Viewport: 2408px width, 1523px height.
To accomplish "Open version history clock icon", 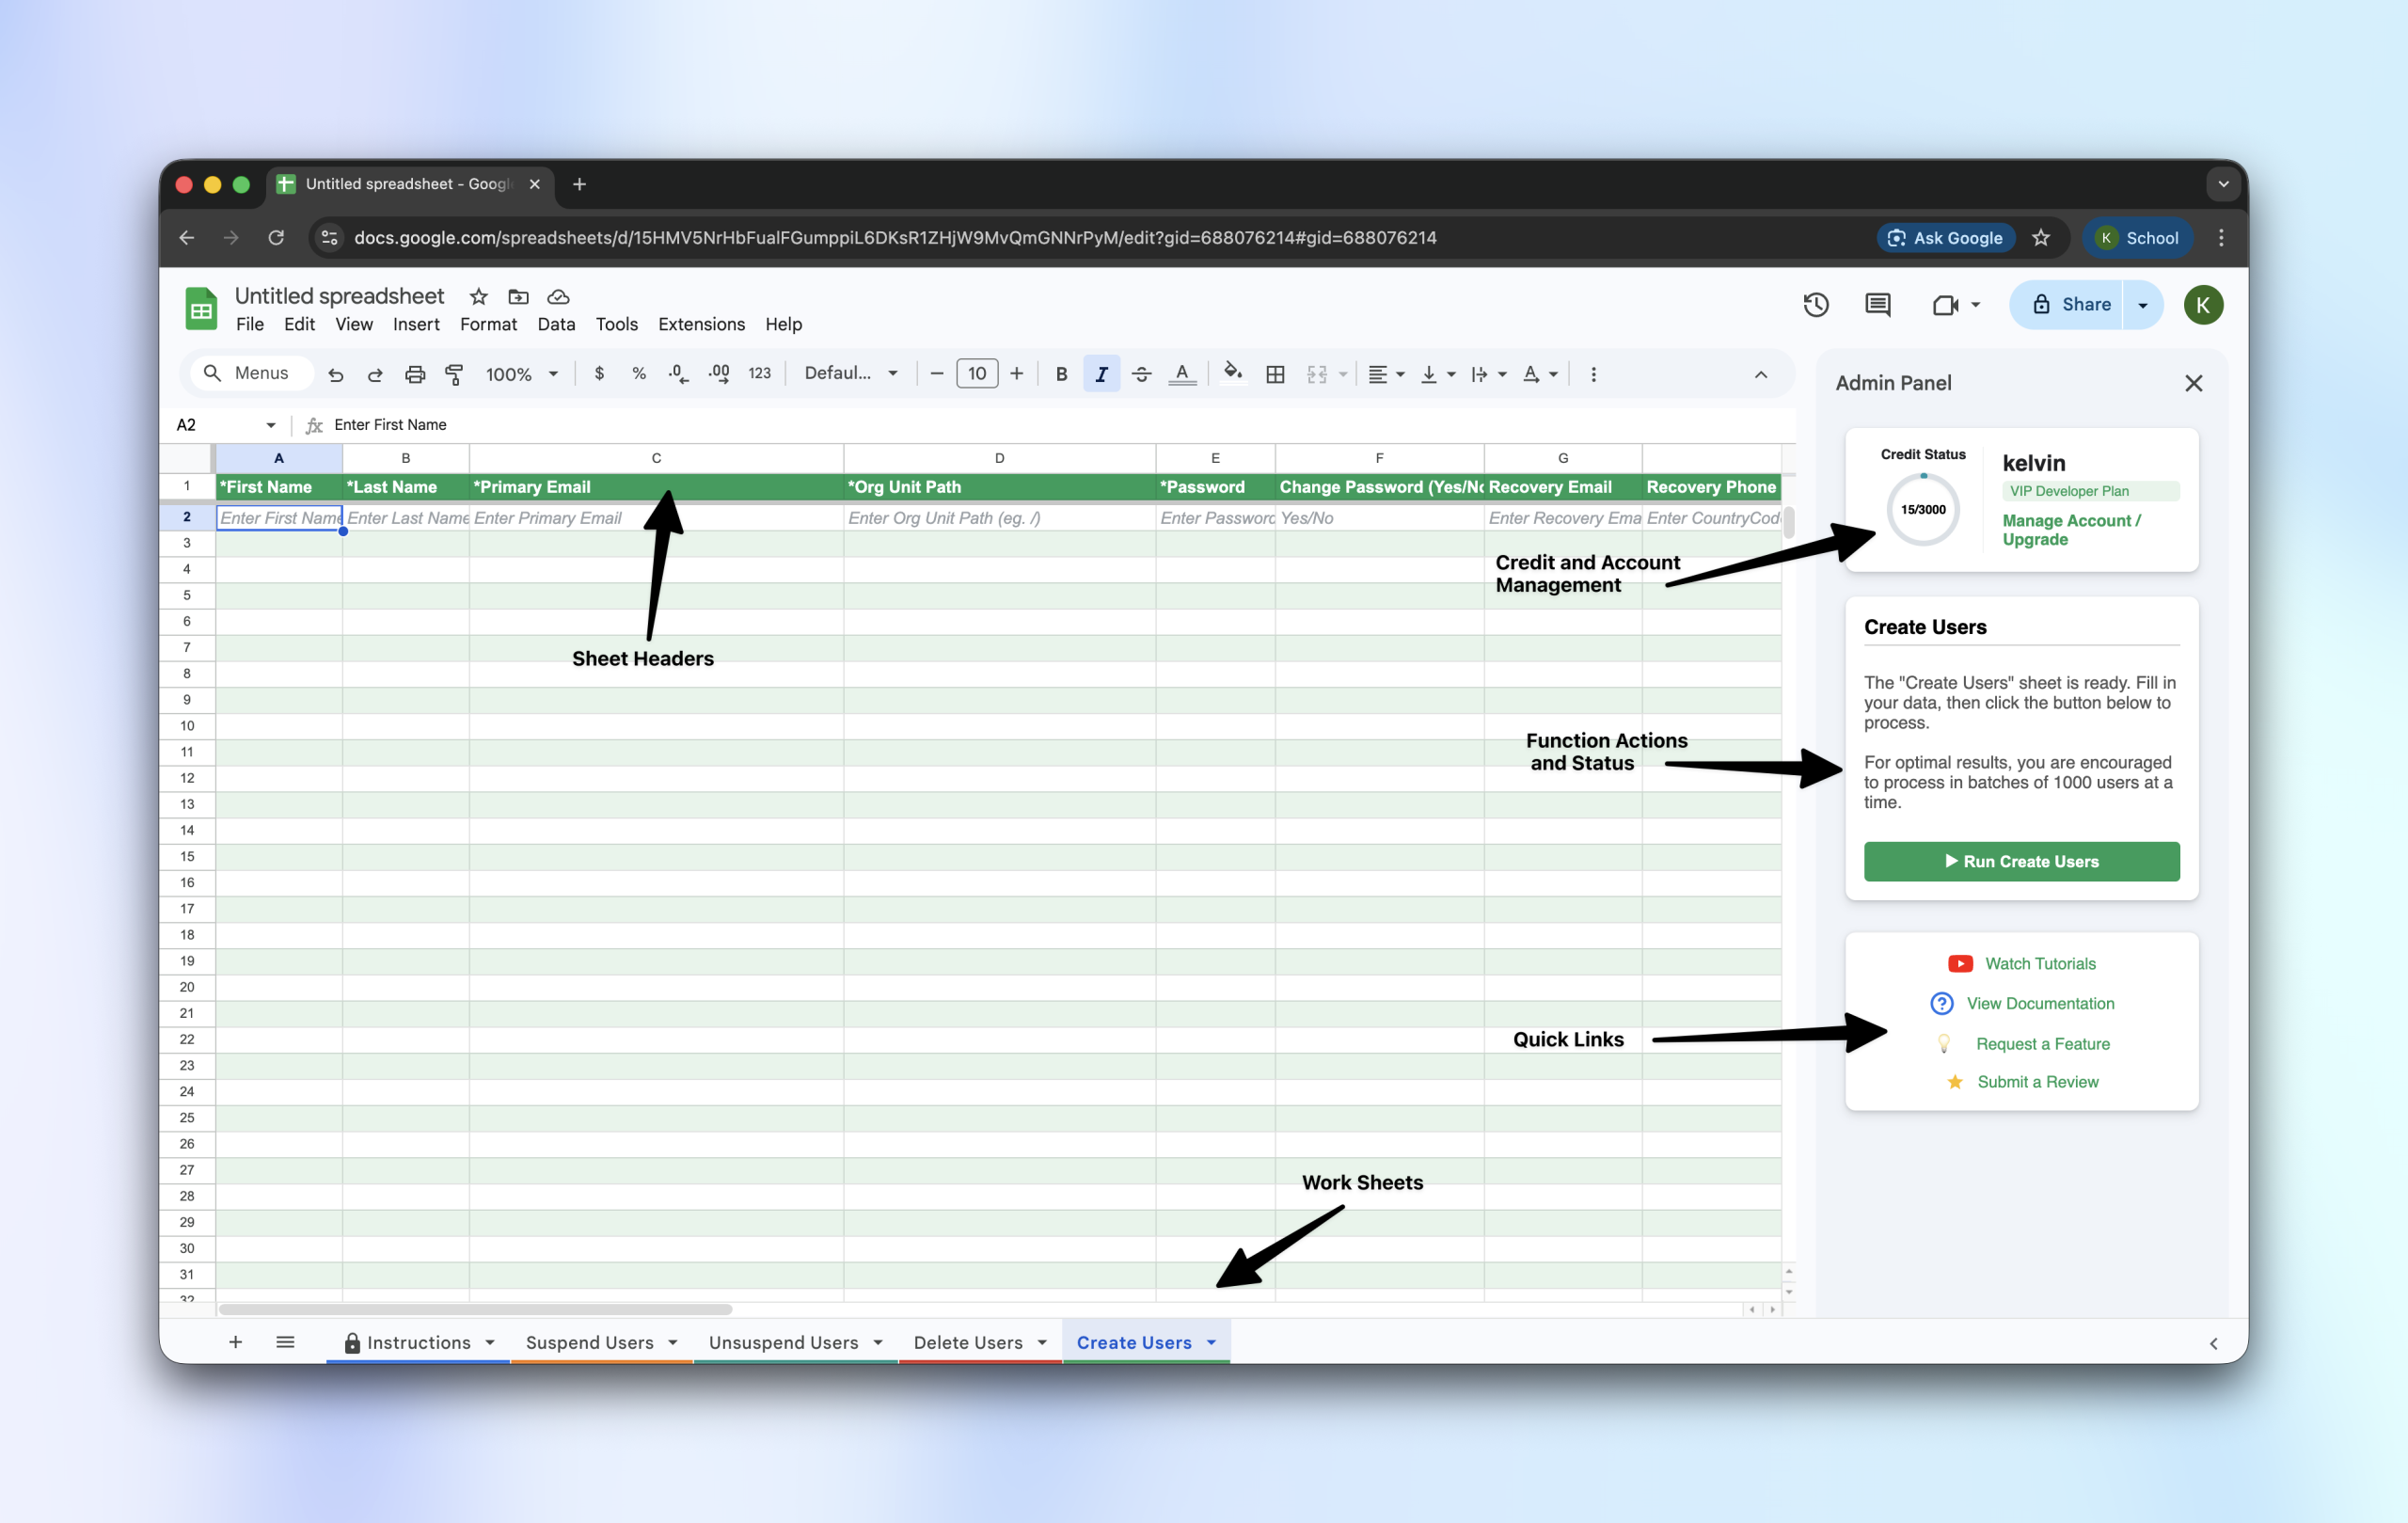I will pyautogui.click(x=1816, y=305).
